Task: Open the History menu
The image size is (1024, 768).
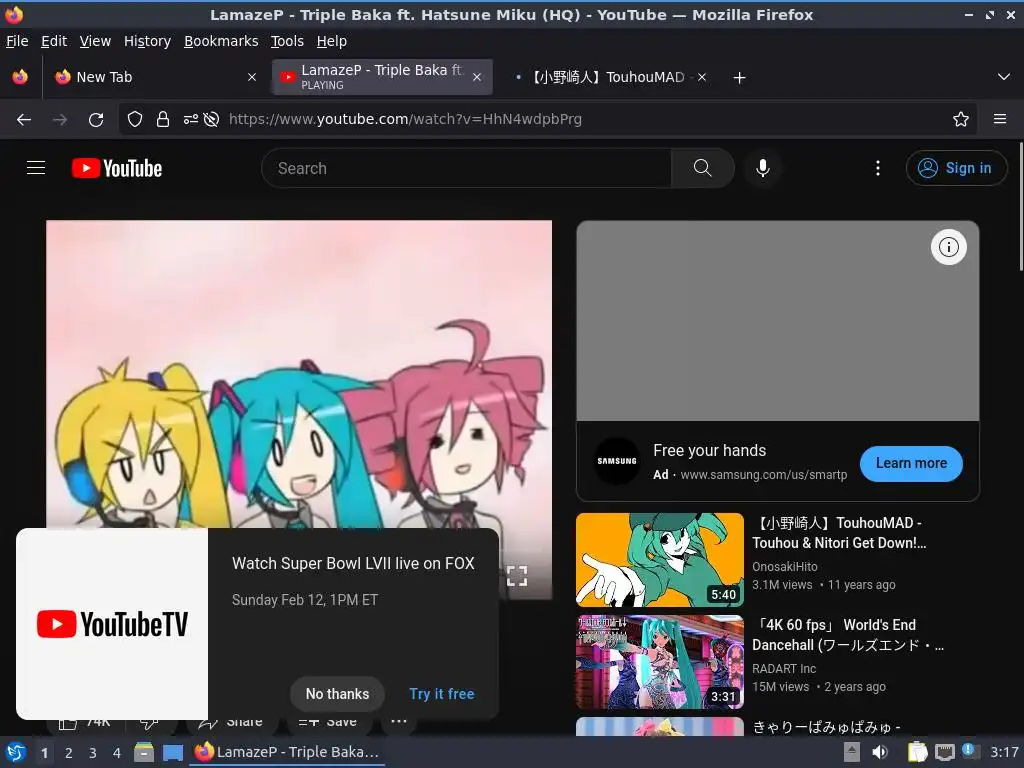Action: coord(147,41)
